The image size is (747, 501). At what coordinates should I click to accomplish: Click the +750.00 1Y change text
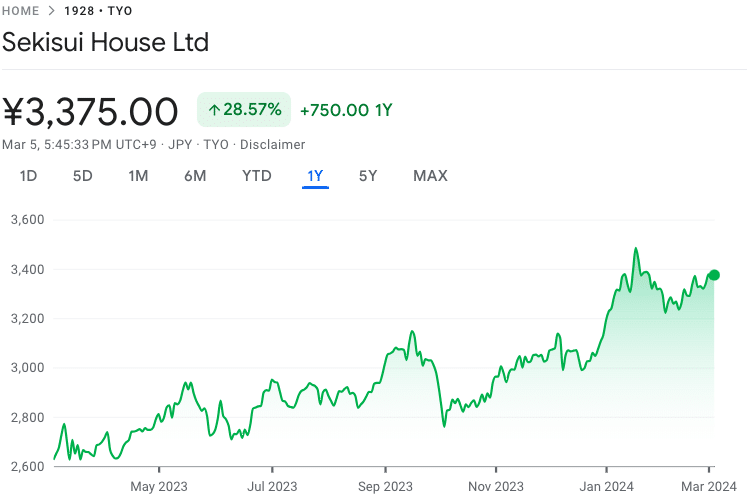346,110
